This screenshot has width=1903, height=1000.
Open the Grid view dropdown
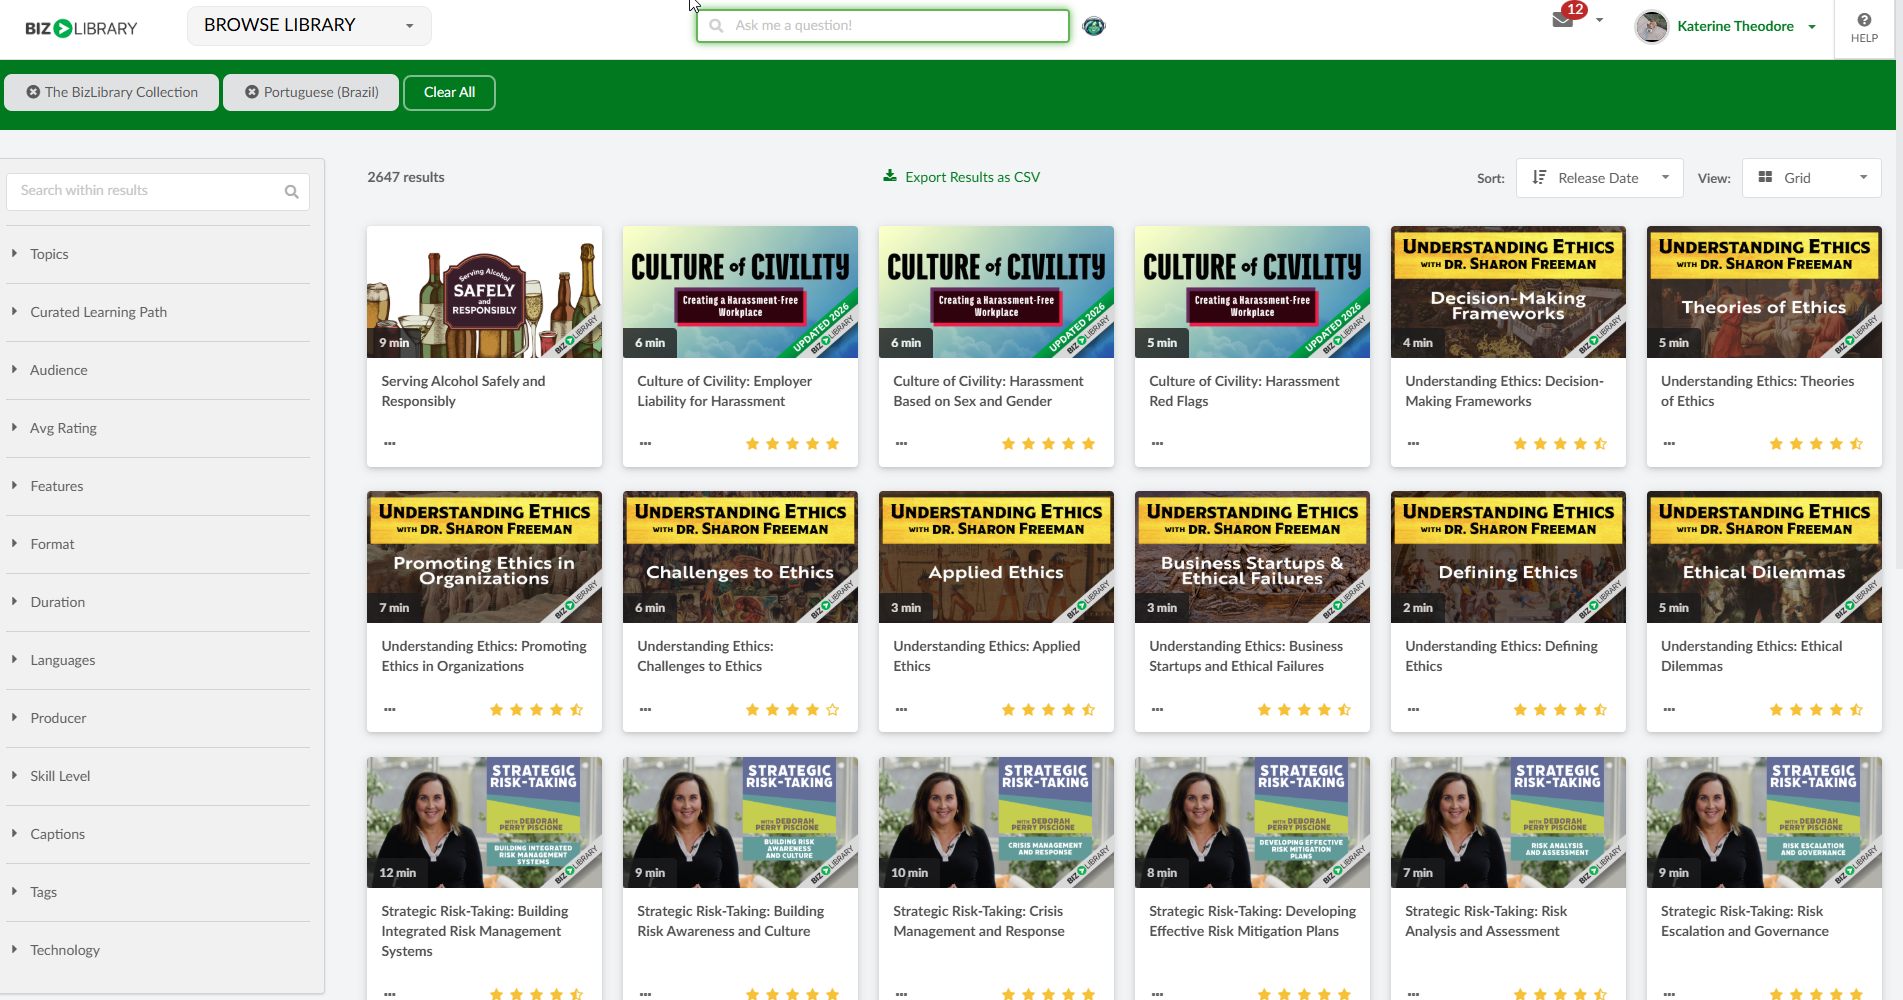[x=1812, y=178]
